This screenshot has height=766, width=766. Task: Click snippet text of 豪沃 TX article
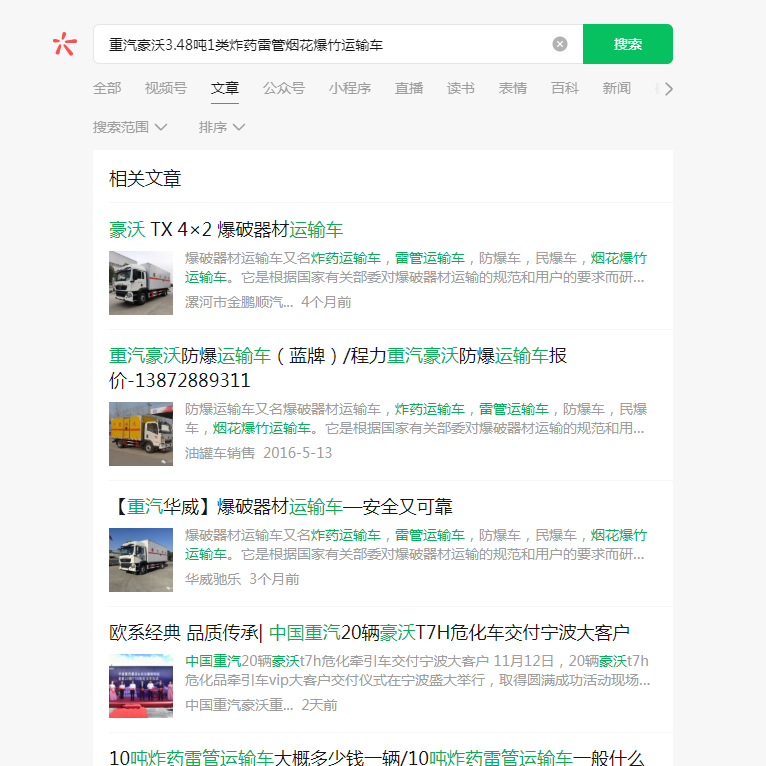pyautogui.click(x=416, y=268)
